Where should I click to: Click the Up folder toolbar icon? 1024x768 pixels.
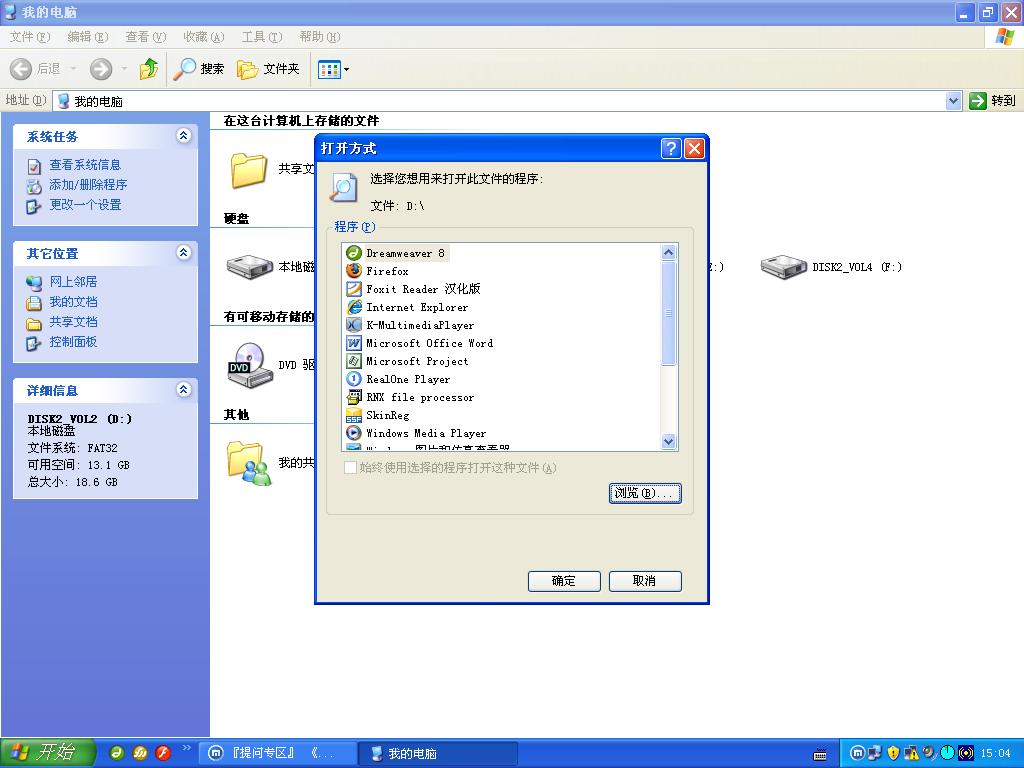coord(149,69)
